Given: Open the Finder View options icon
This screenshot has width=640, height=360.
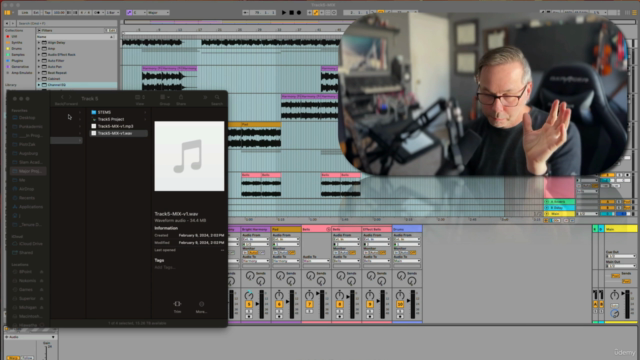Looking at the screenshot, I should [x=140, y=98].
